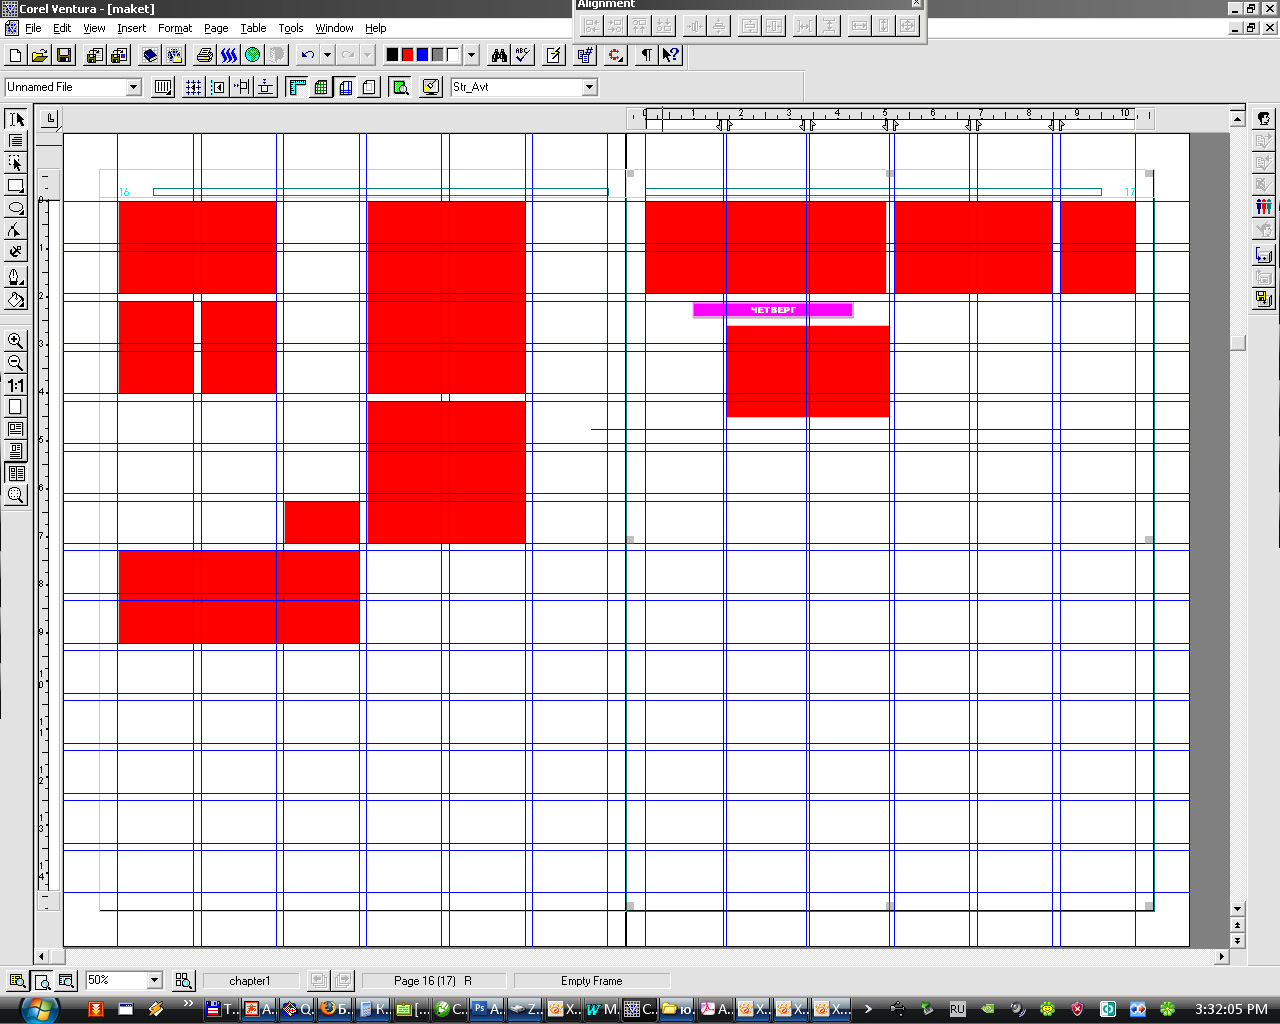Set zoom to actual size 1:1
The image size is (1280, 1024).
coord(16,385)
